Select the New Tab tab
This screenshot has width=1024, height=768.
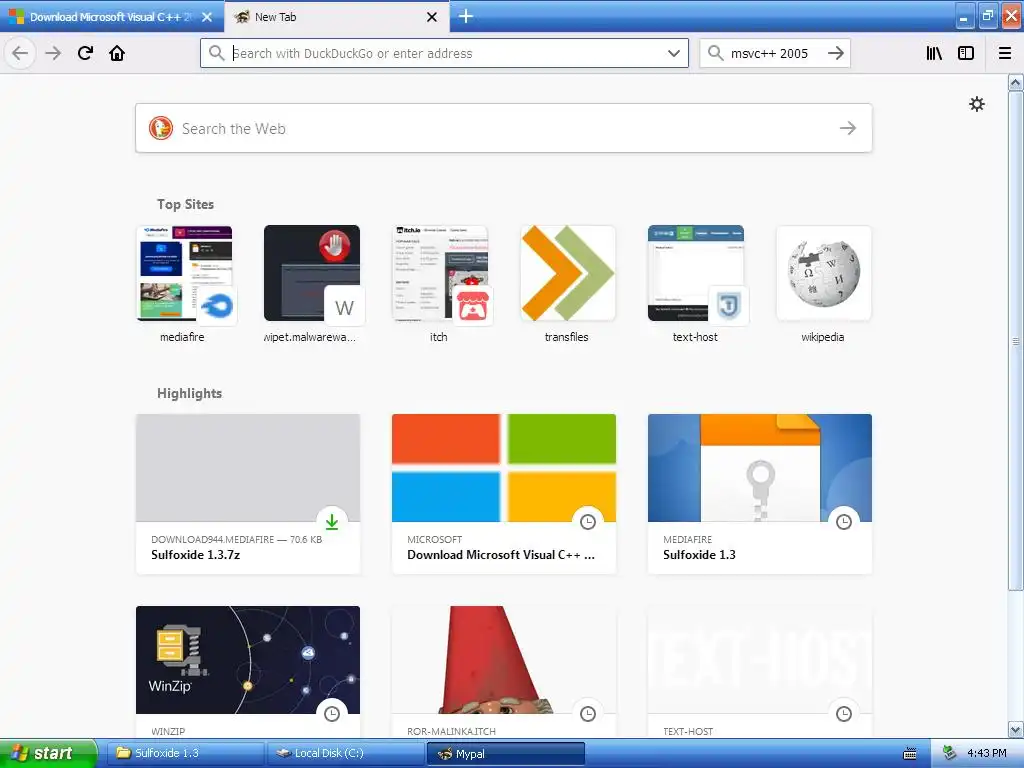336,17
